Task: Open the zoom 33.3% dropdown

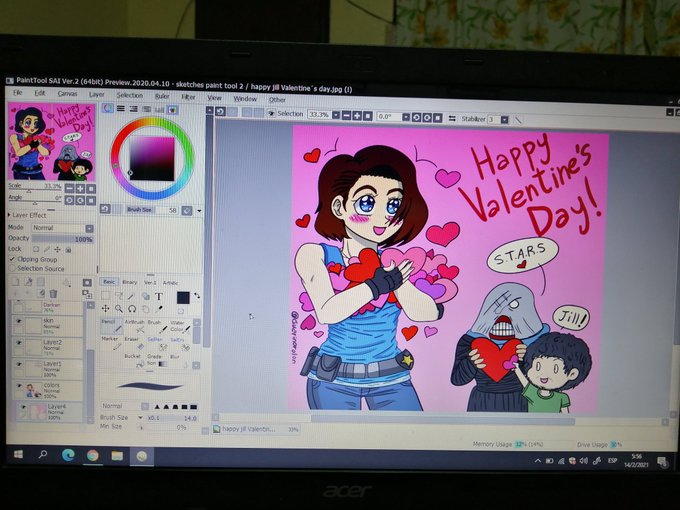Action: (336, 115)
